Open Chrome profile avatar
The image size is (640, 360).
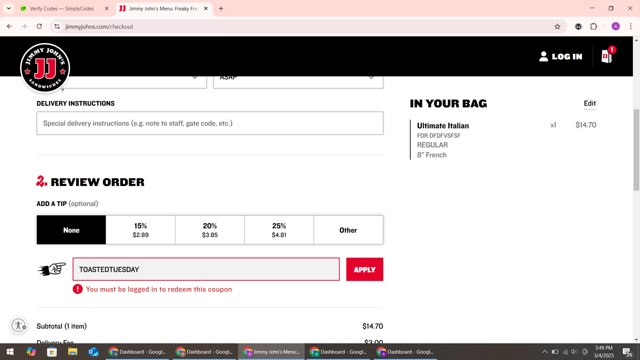(616, 27)
